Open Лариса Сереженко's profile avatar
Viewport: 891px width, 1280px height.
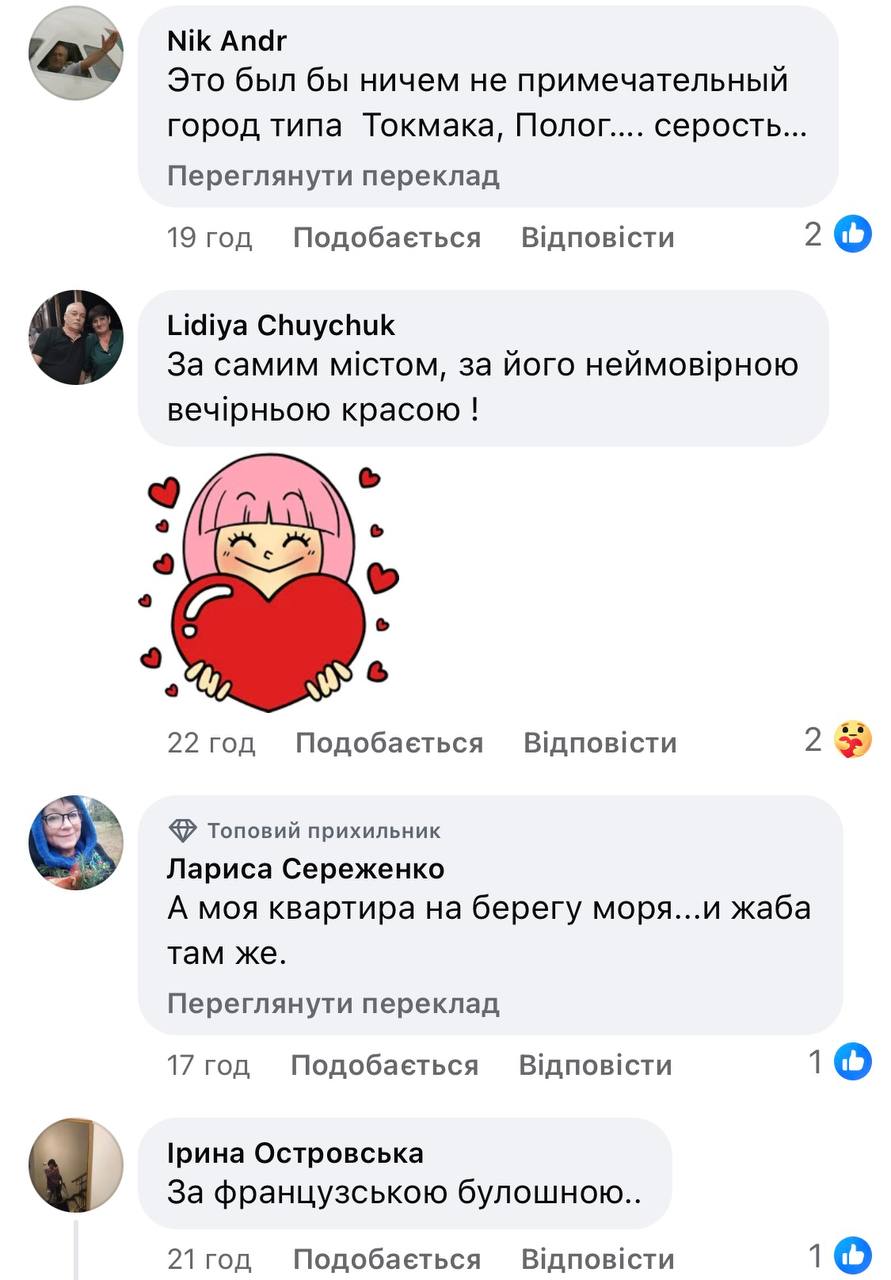[x=75, y=842]
